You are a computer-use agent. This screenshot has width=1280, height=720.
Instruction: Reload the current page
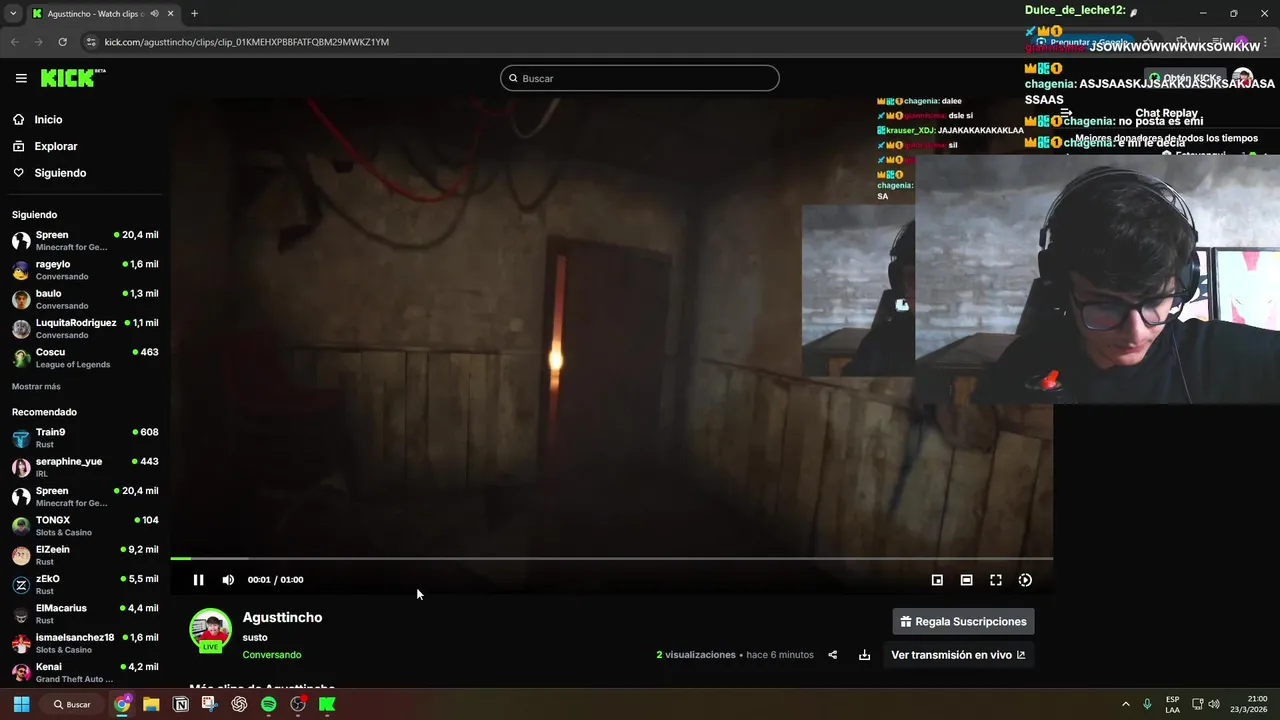pyautogui.click(x=62, y=42)
